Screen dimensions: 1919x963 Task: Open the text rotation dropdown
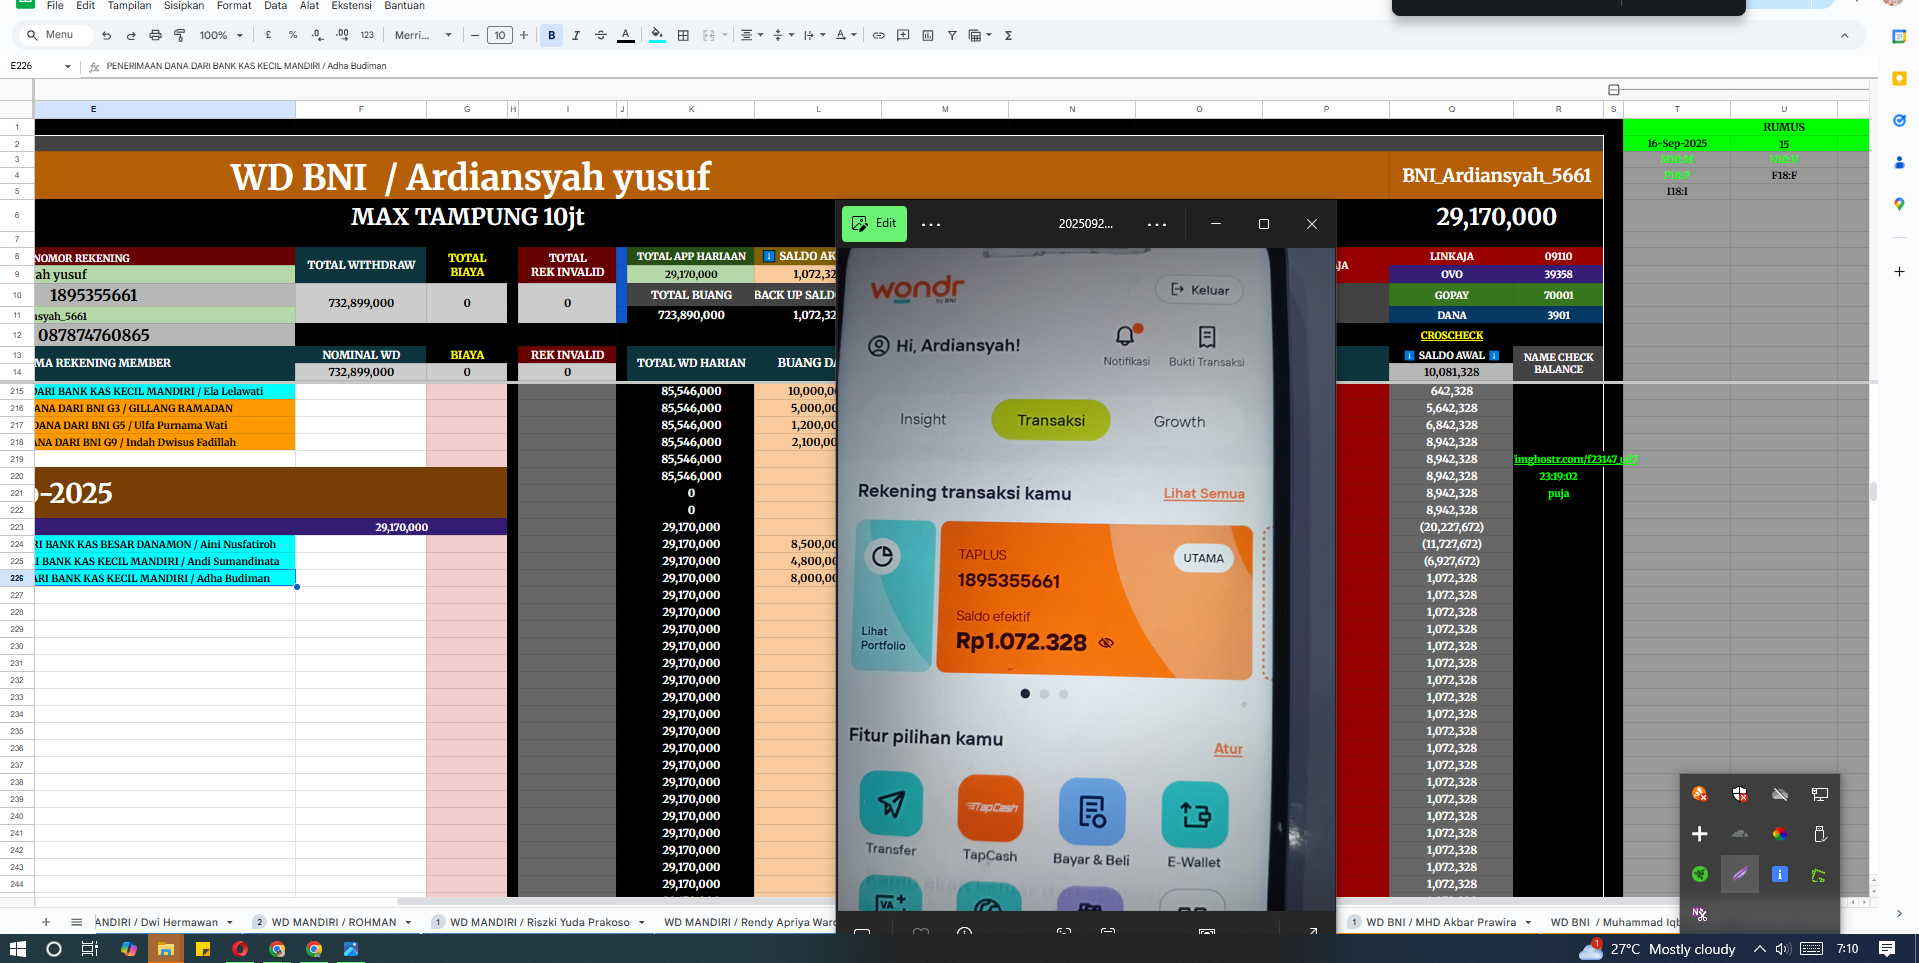846,35
